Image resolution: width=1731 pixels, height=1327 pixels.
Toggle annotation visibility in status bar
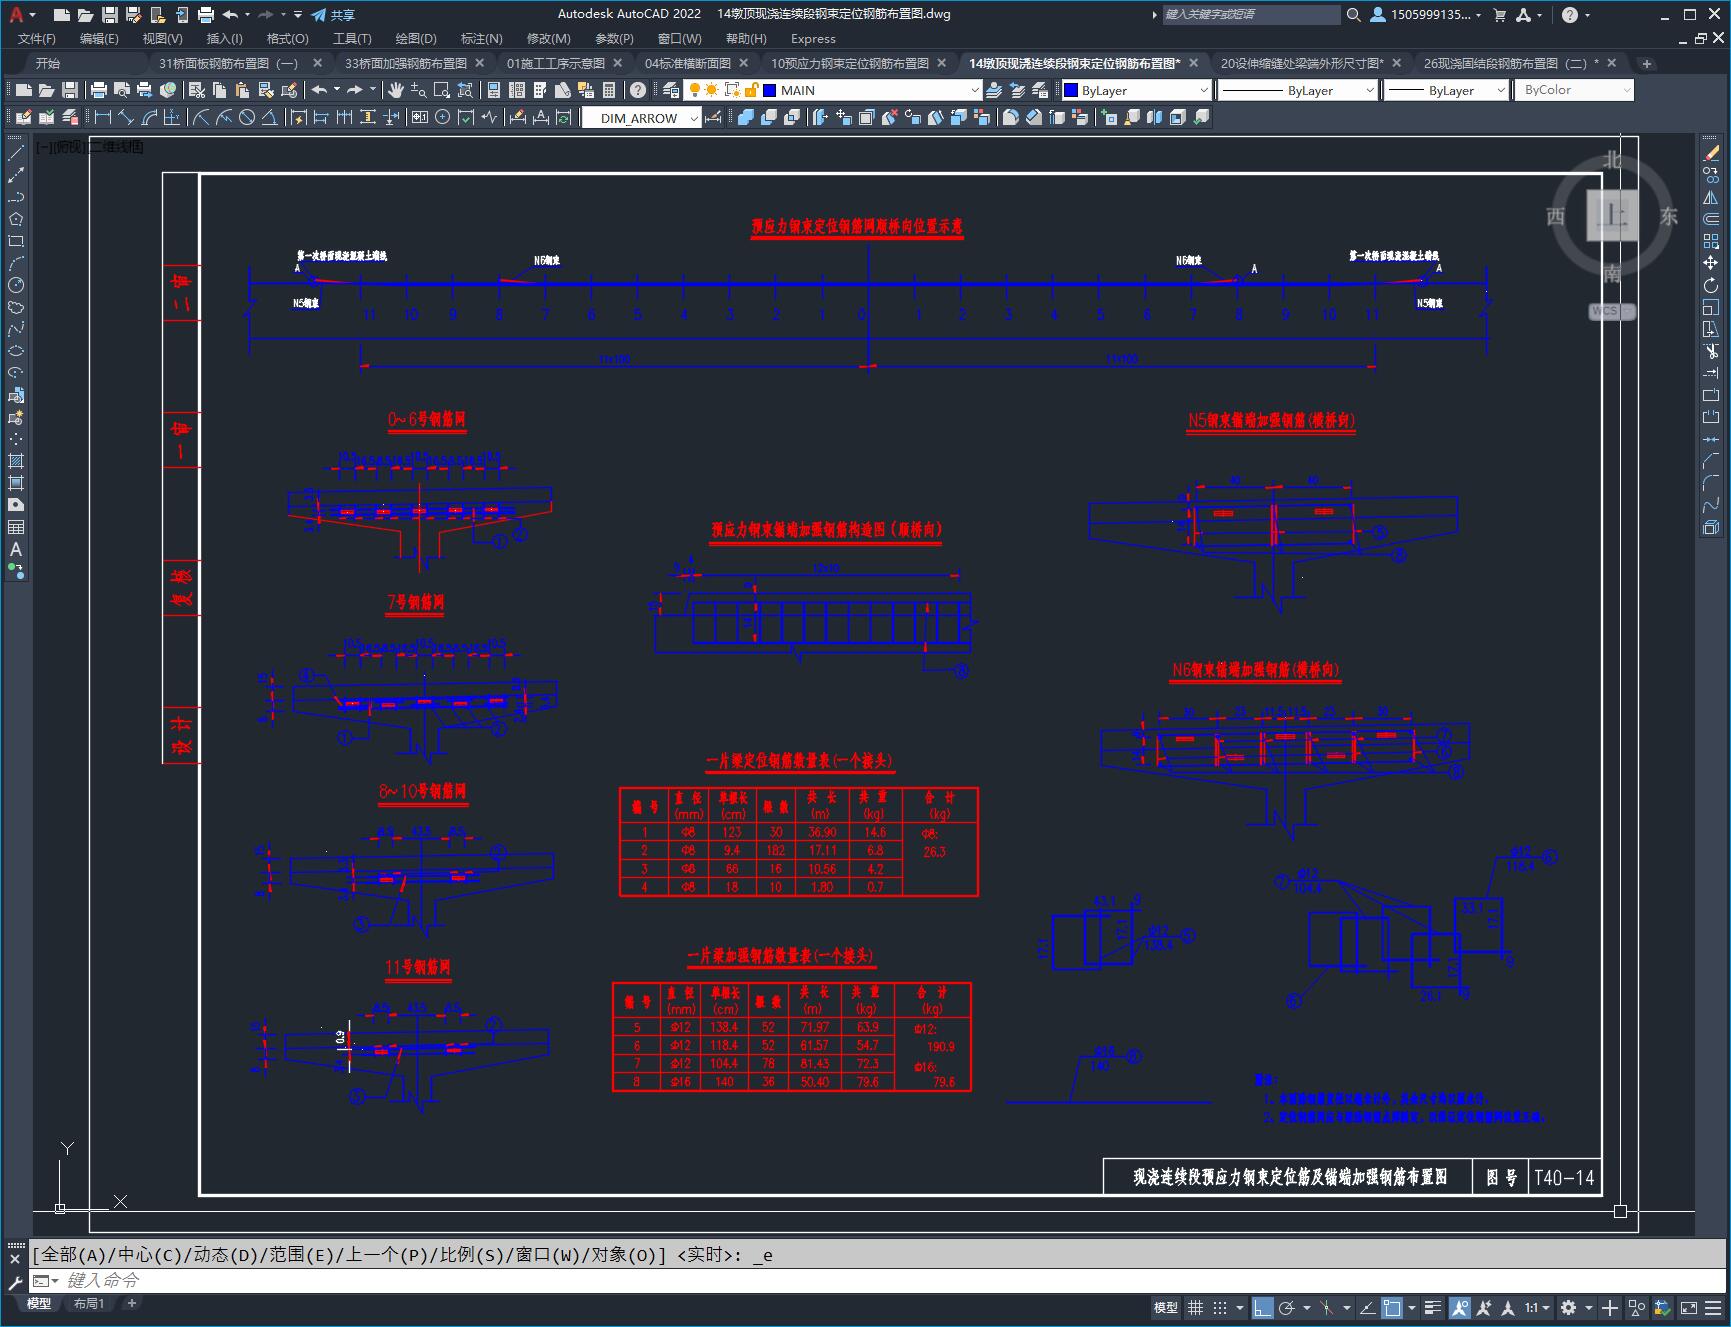[1460, 1307]
